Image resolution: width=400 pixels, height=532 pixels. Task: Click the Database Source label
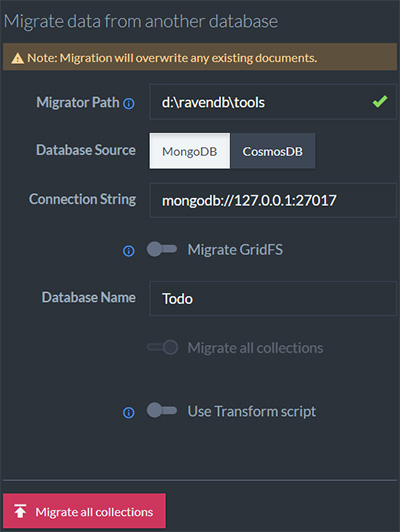click(86, 150)
